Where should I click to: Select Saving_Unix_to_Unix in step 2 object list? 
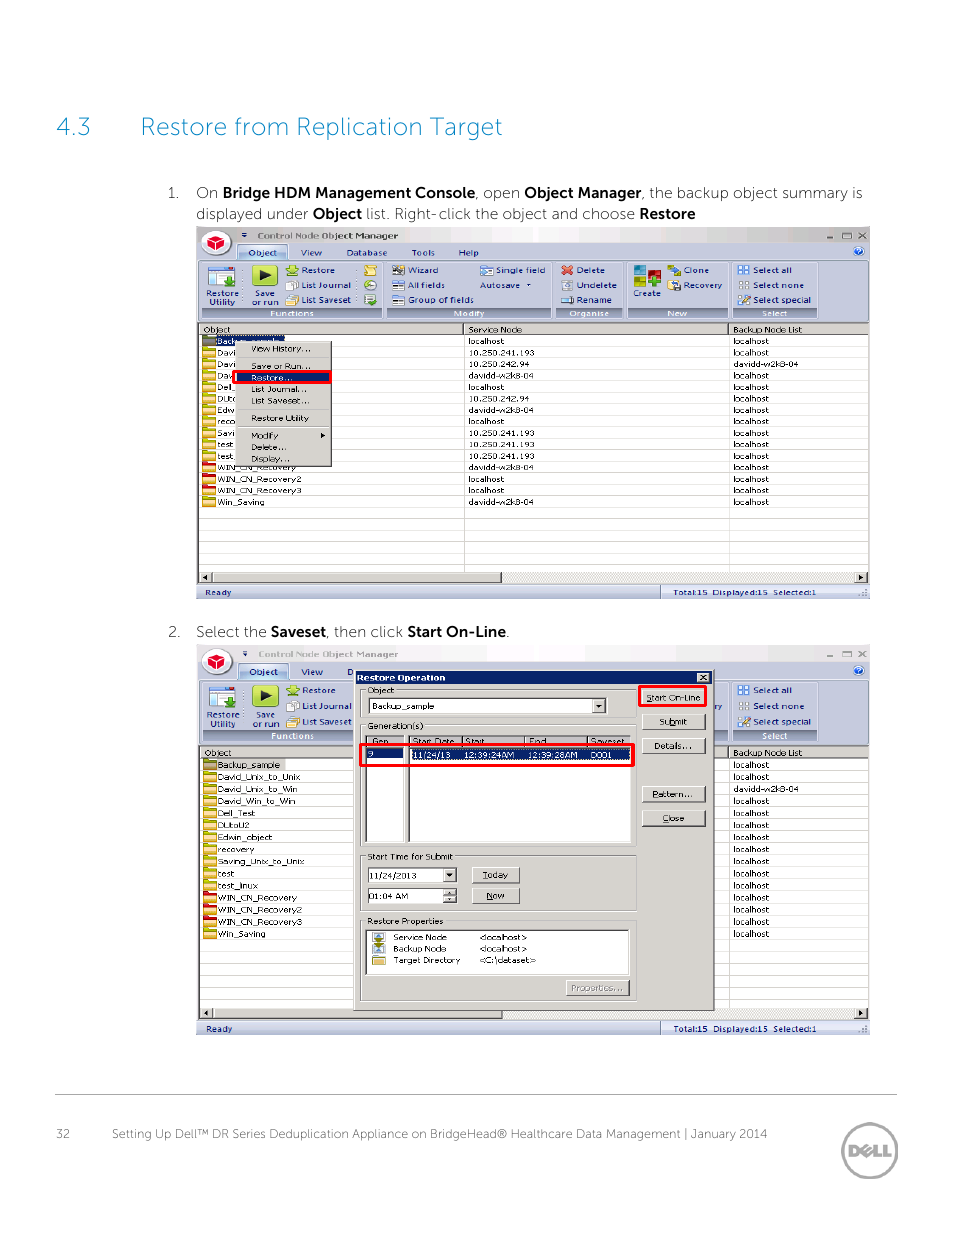(x=261, y=861)
